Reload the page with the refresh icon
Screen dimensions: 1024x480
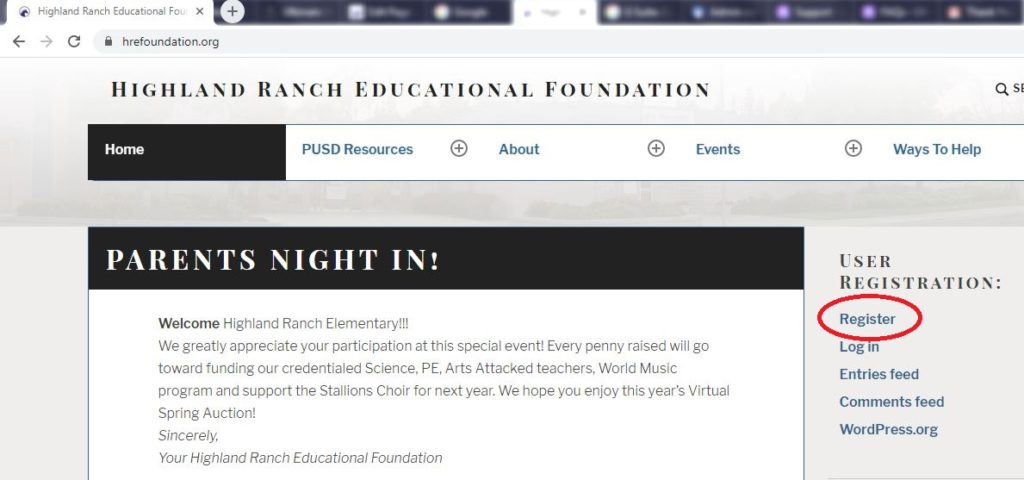tap(73, 42)
